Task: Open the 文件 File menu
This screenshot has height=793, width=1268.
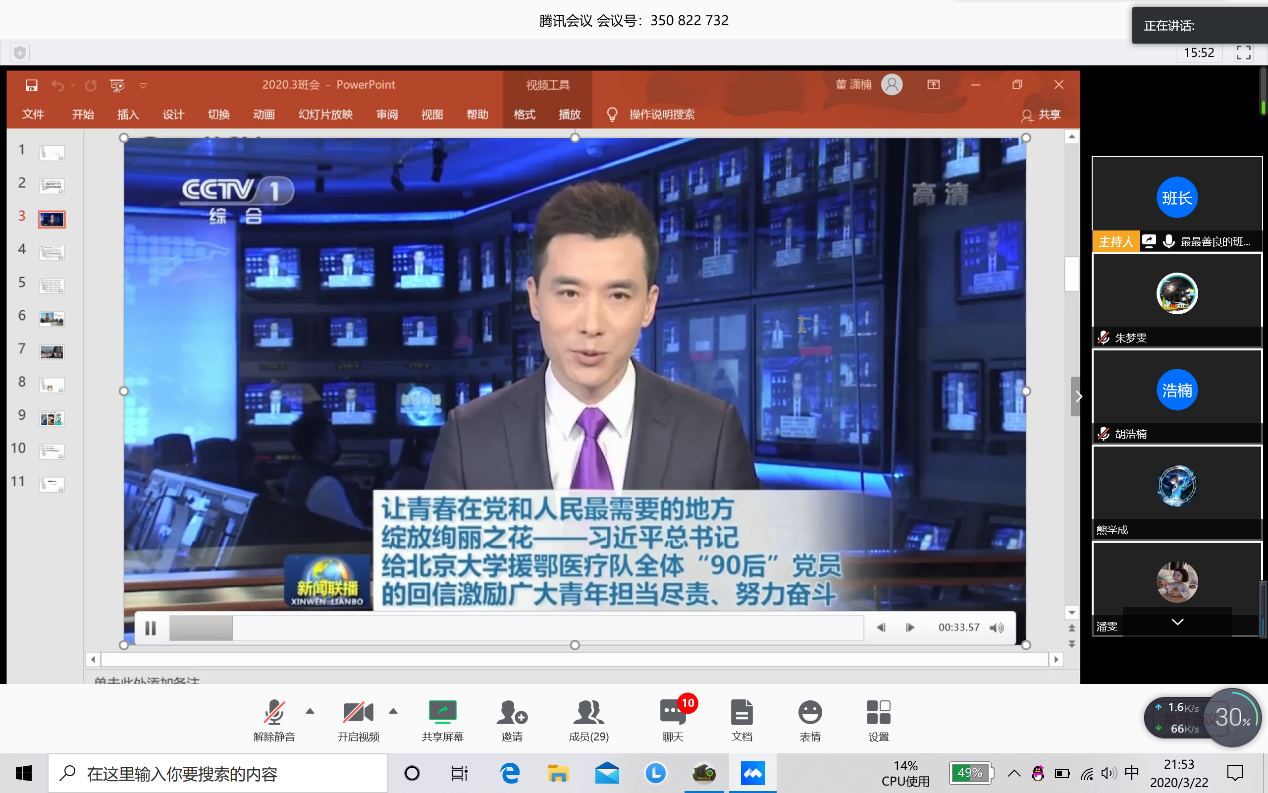Action: [33, 114]
